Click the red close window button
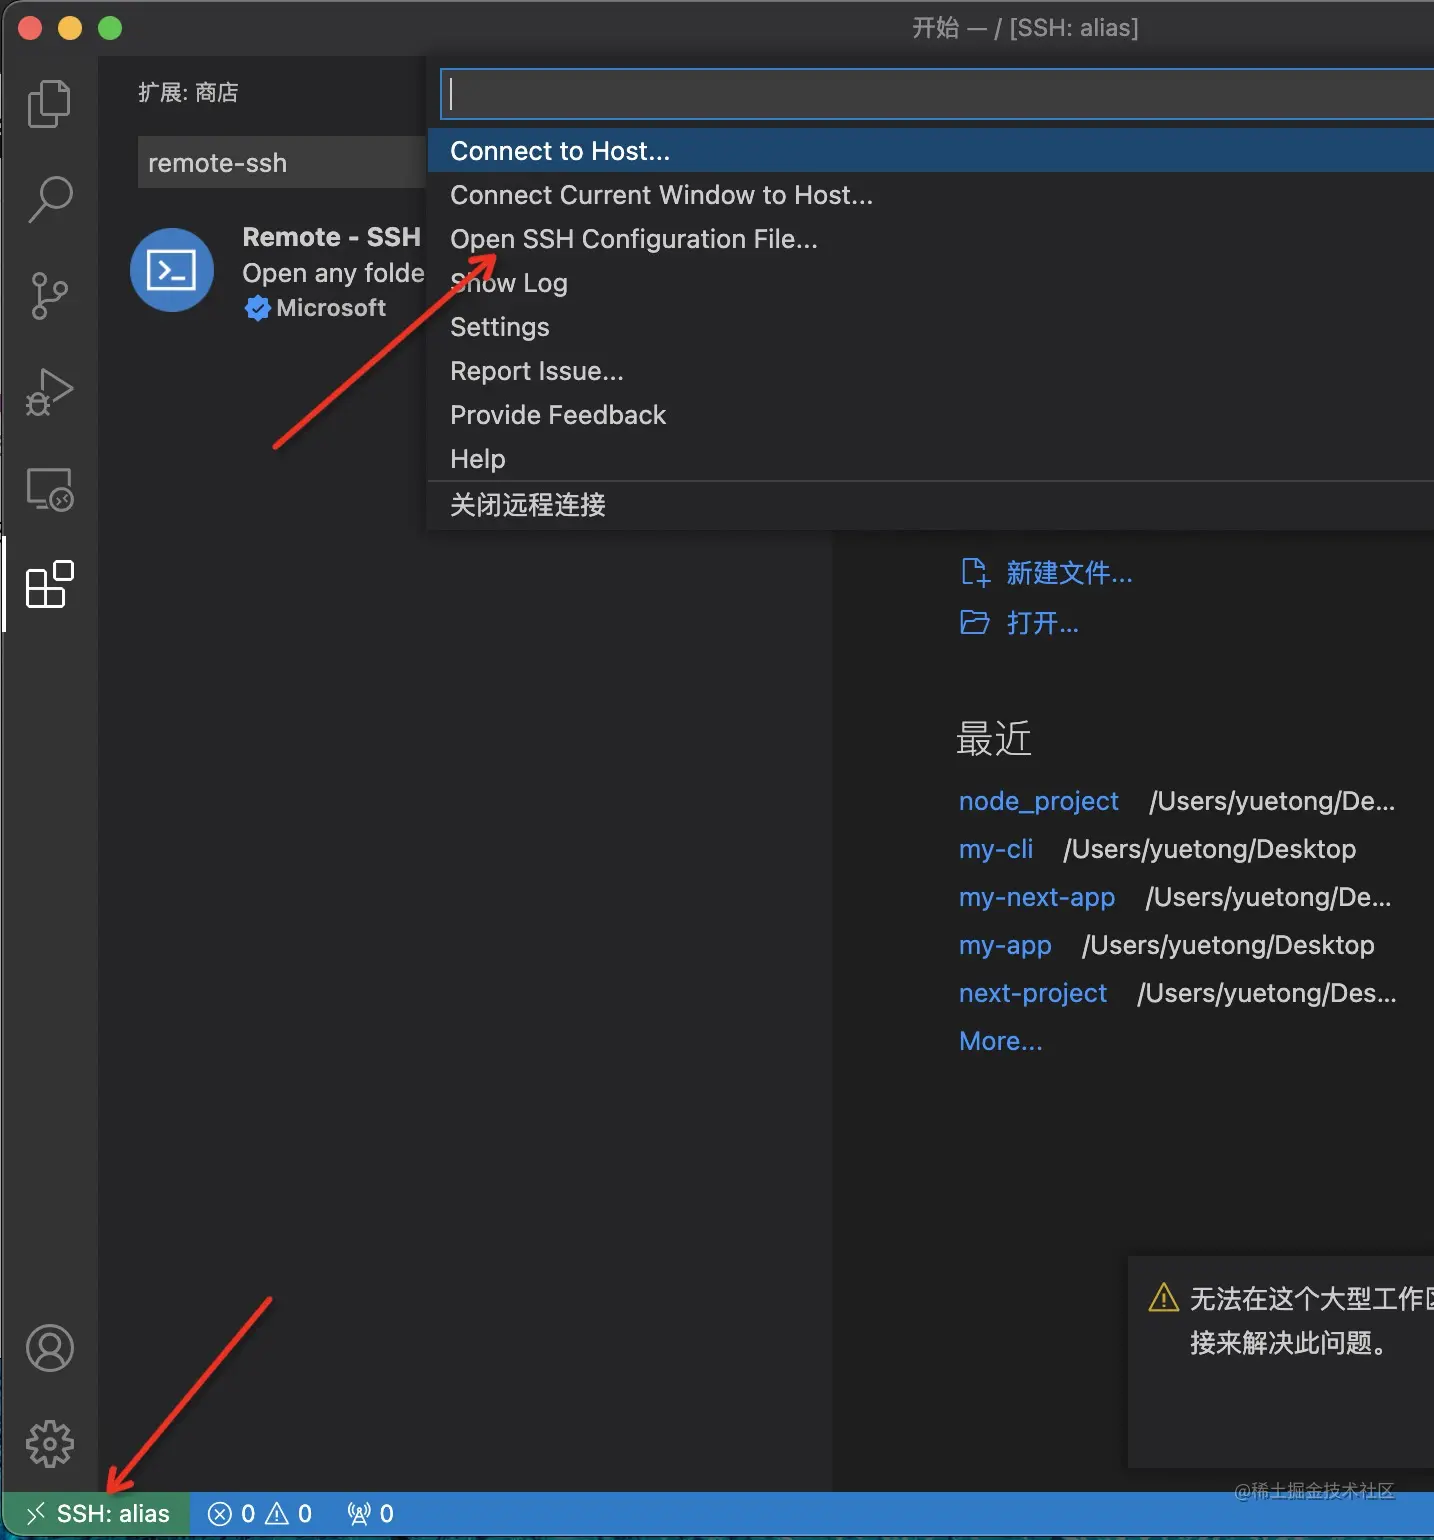The width and height of the screenshot is (1434, 1540). [30, 28]
